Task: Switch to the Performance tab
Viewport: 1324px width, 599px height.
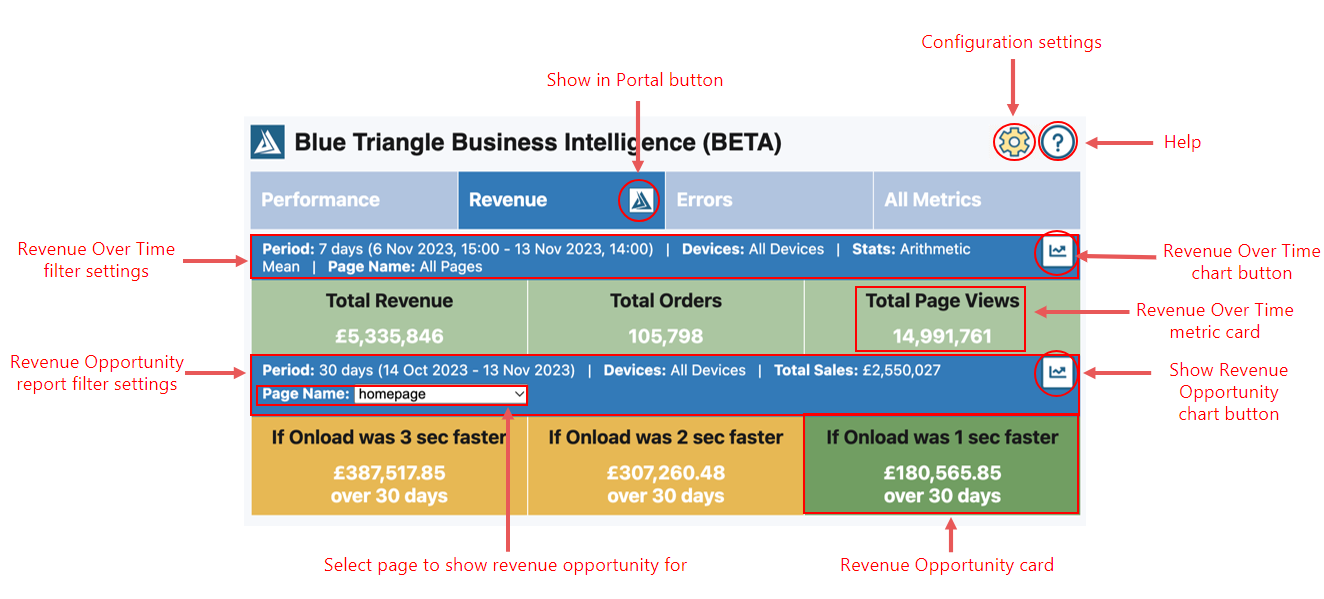Action: pos(354,200)
